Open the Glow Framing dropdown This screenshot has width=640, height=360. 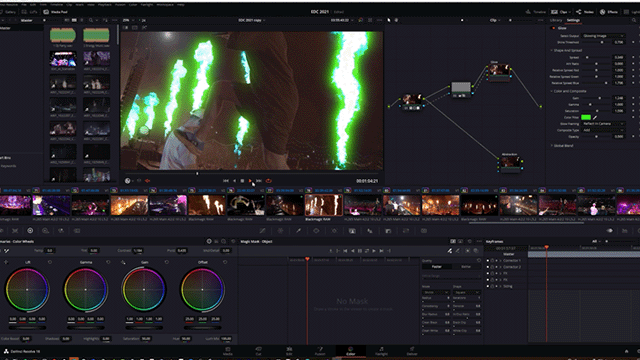(603, 124)
